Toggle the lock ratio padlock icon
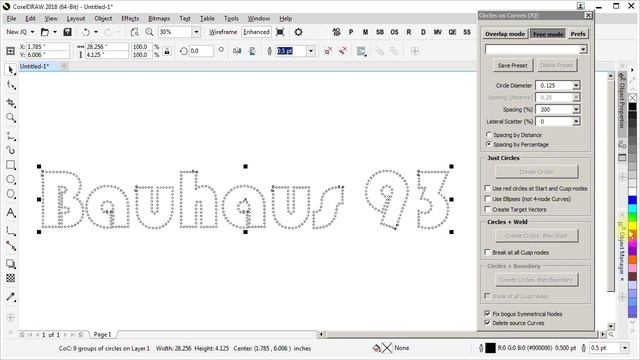640x360 pixels. pos(167,51)
